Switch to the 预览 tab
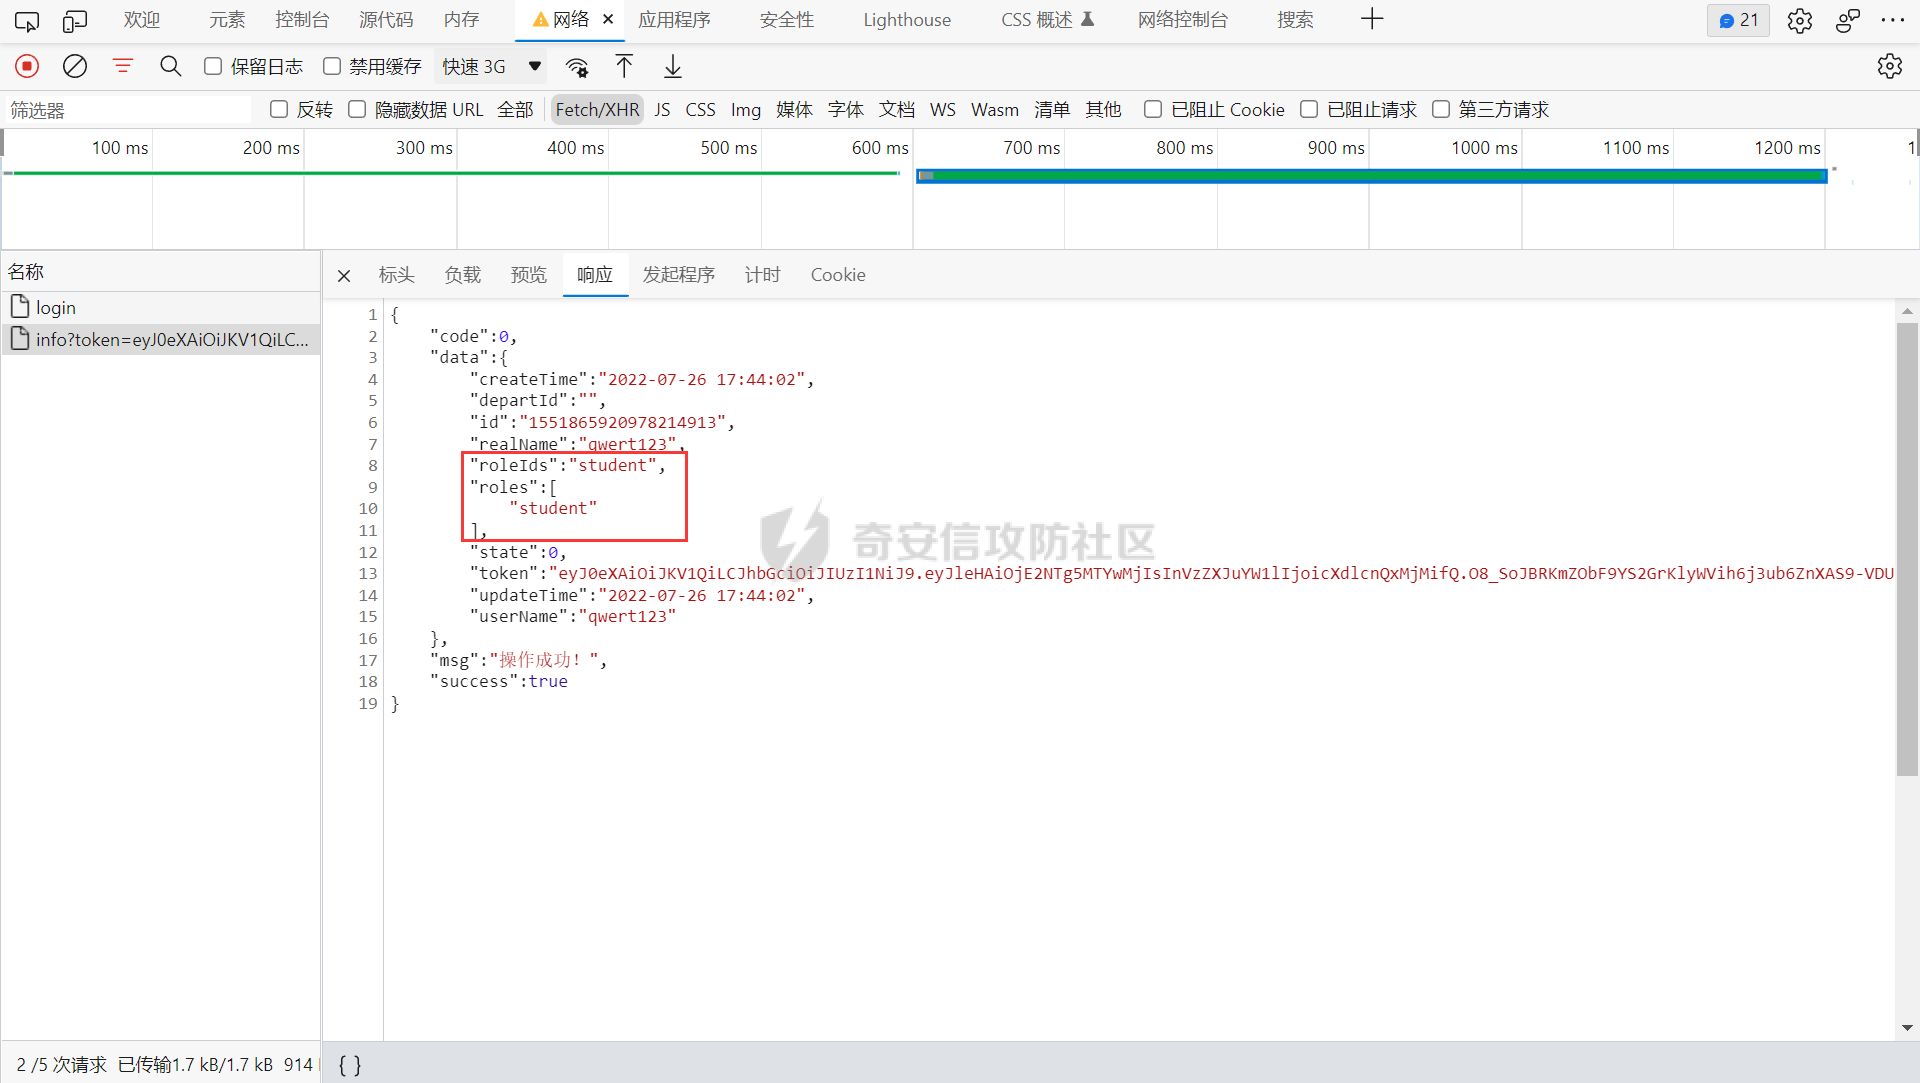1920x1083 pixels. (x=528, y=275)
